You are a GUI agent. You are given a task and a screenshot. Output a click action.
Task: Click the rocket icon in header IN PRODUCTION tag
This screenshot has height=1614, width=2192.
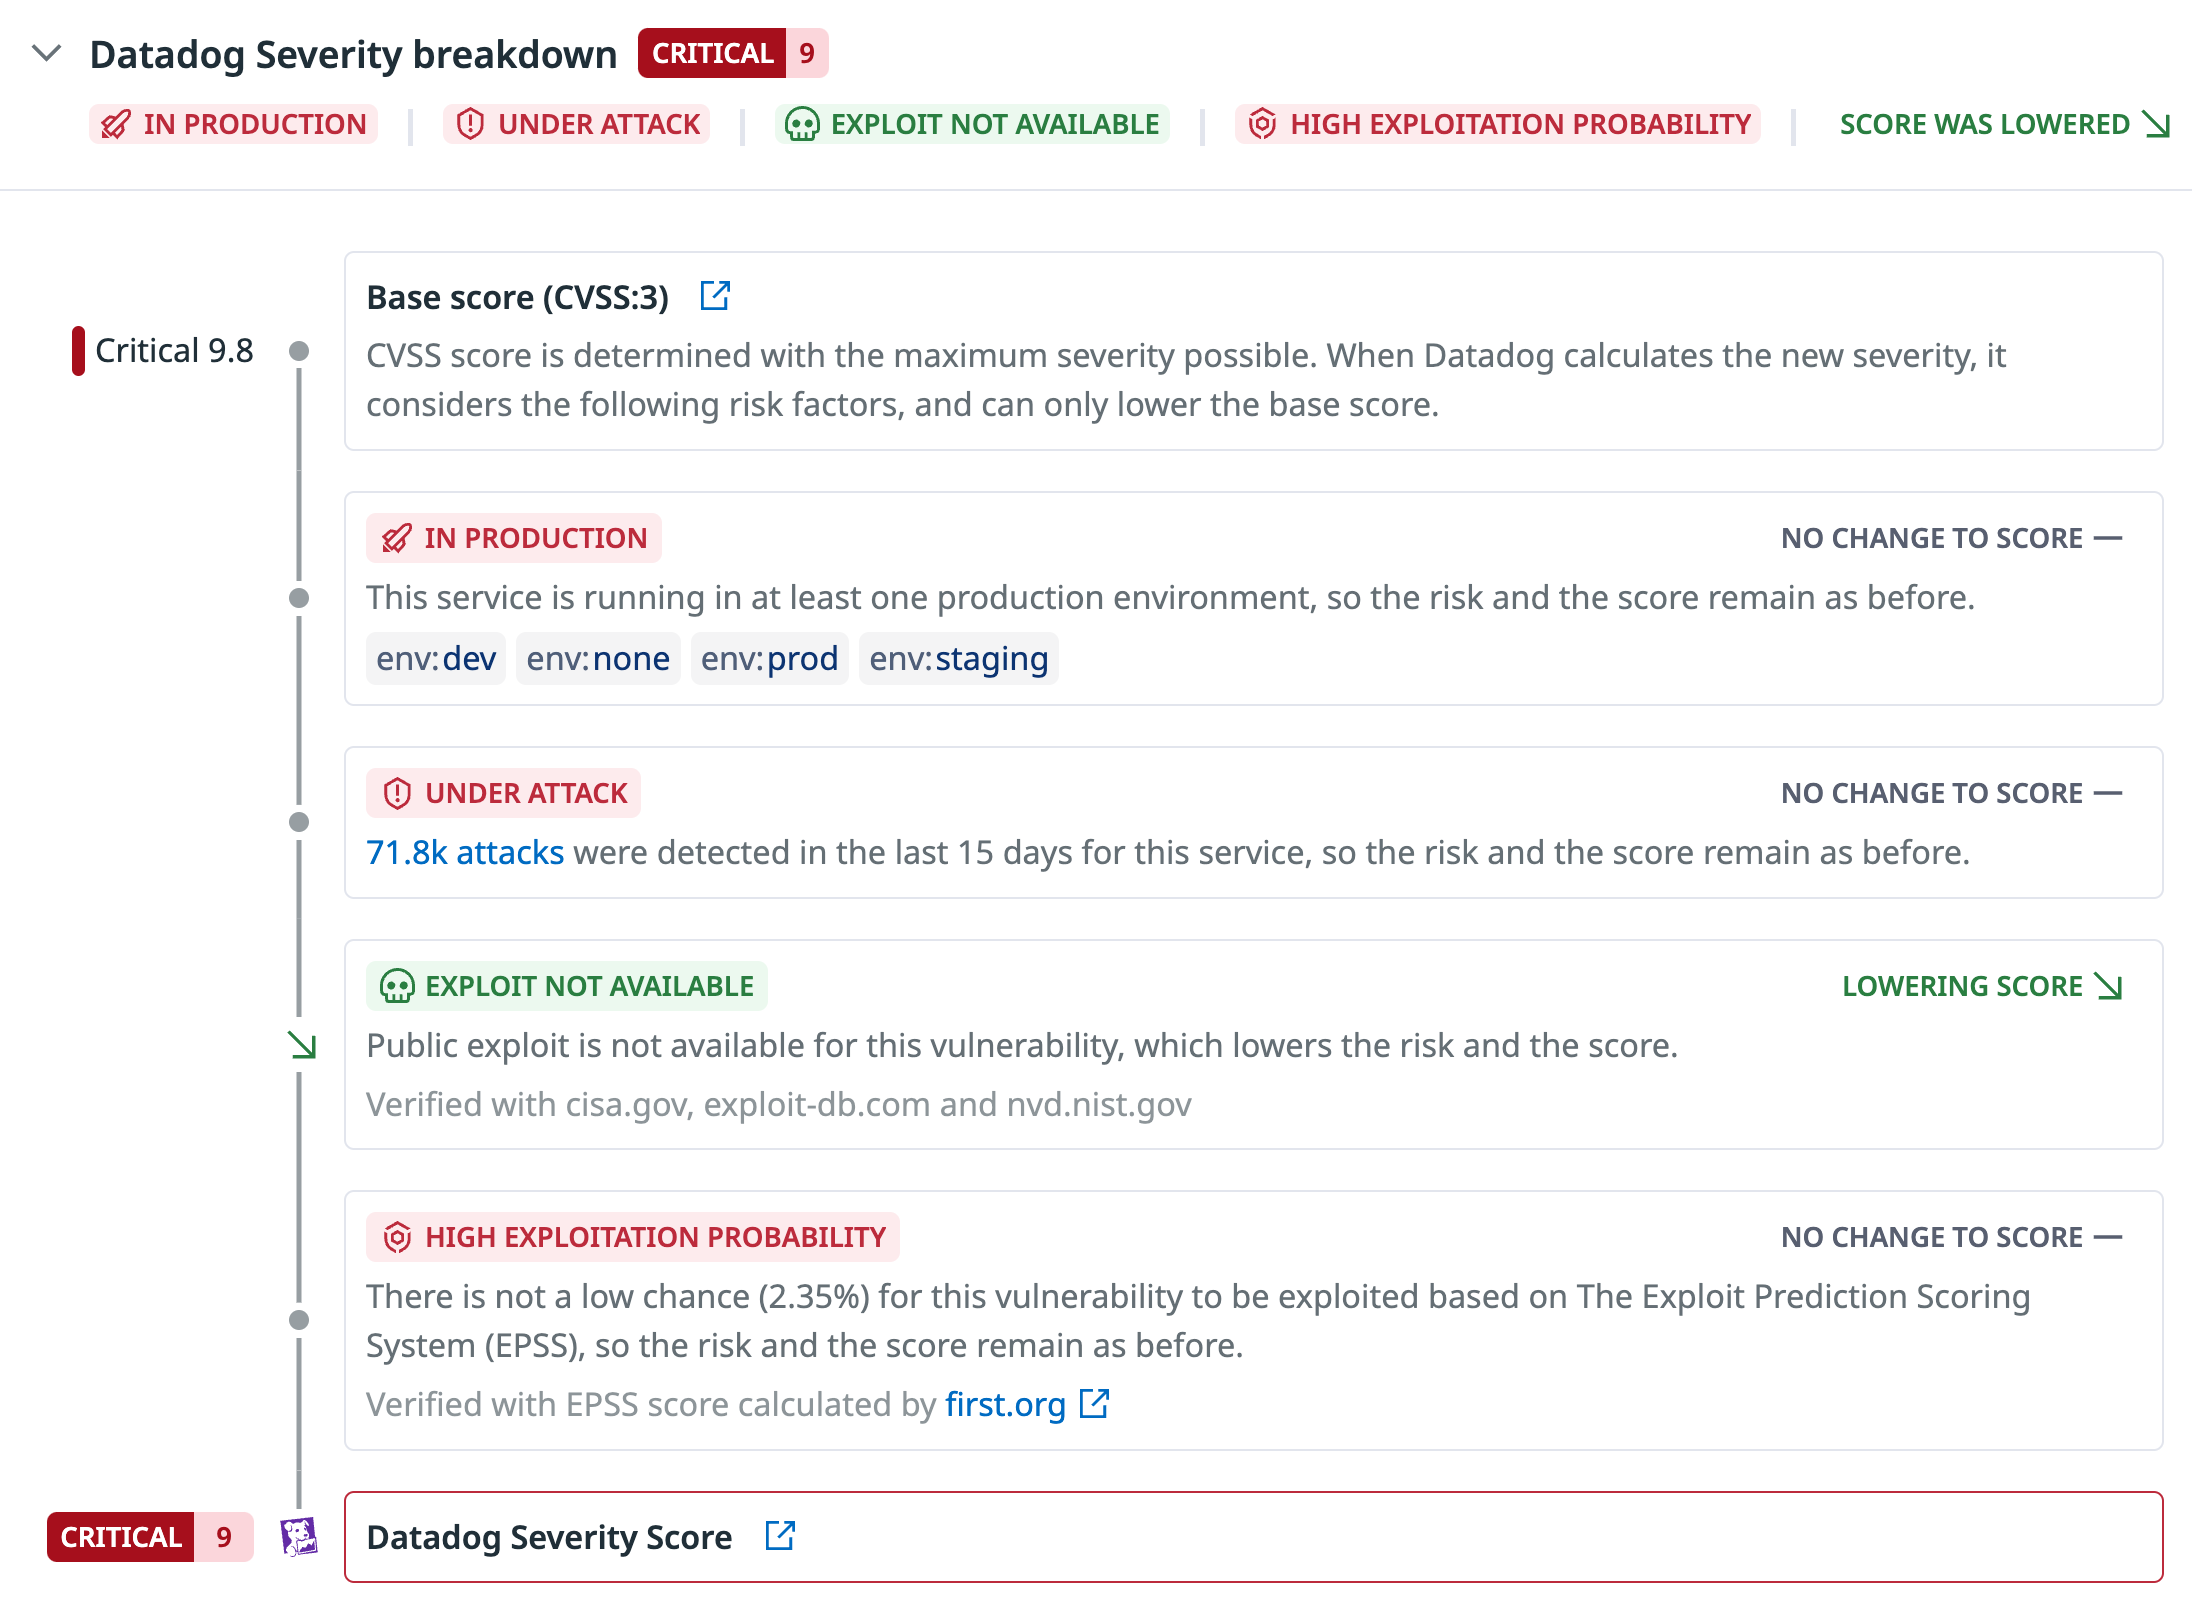pos(116,124)
